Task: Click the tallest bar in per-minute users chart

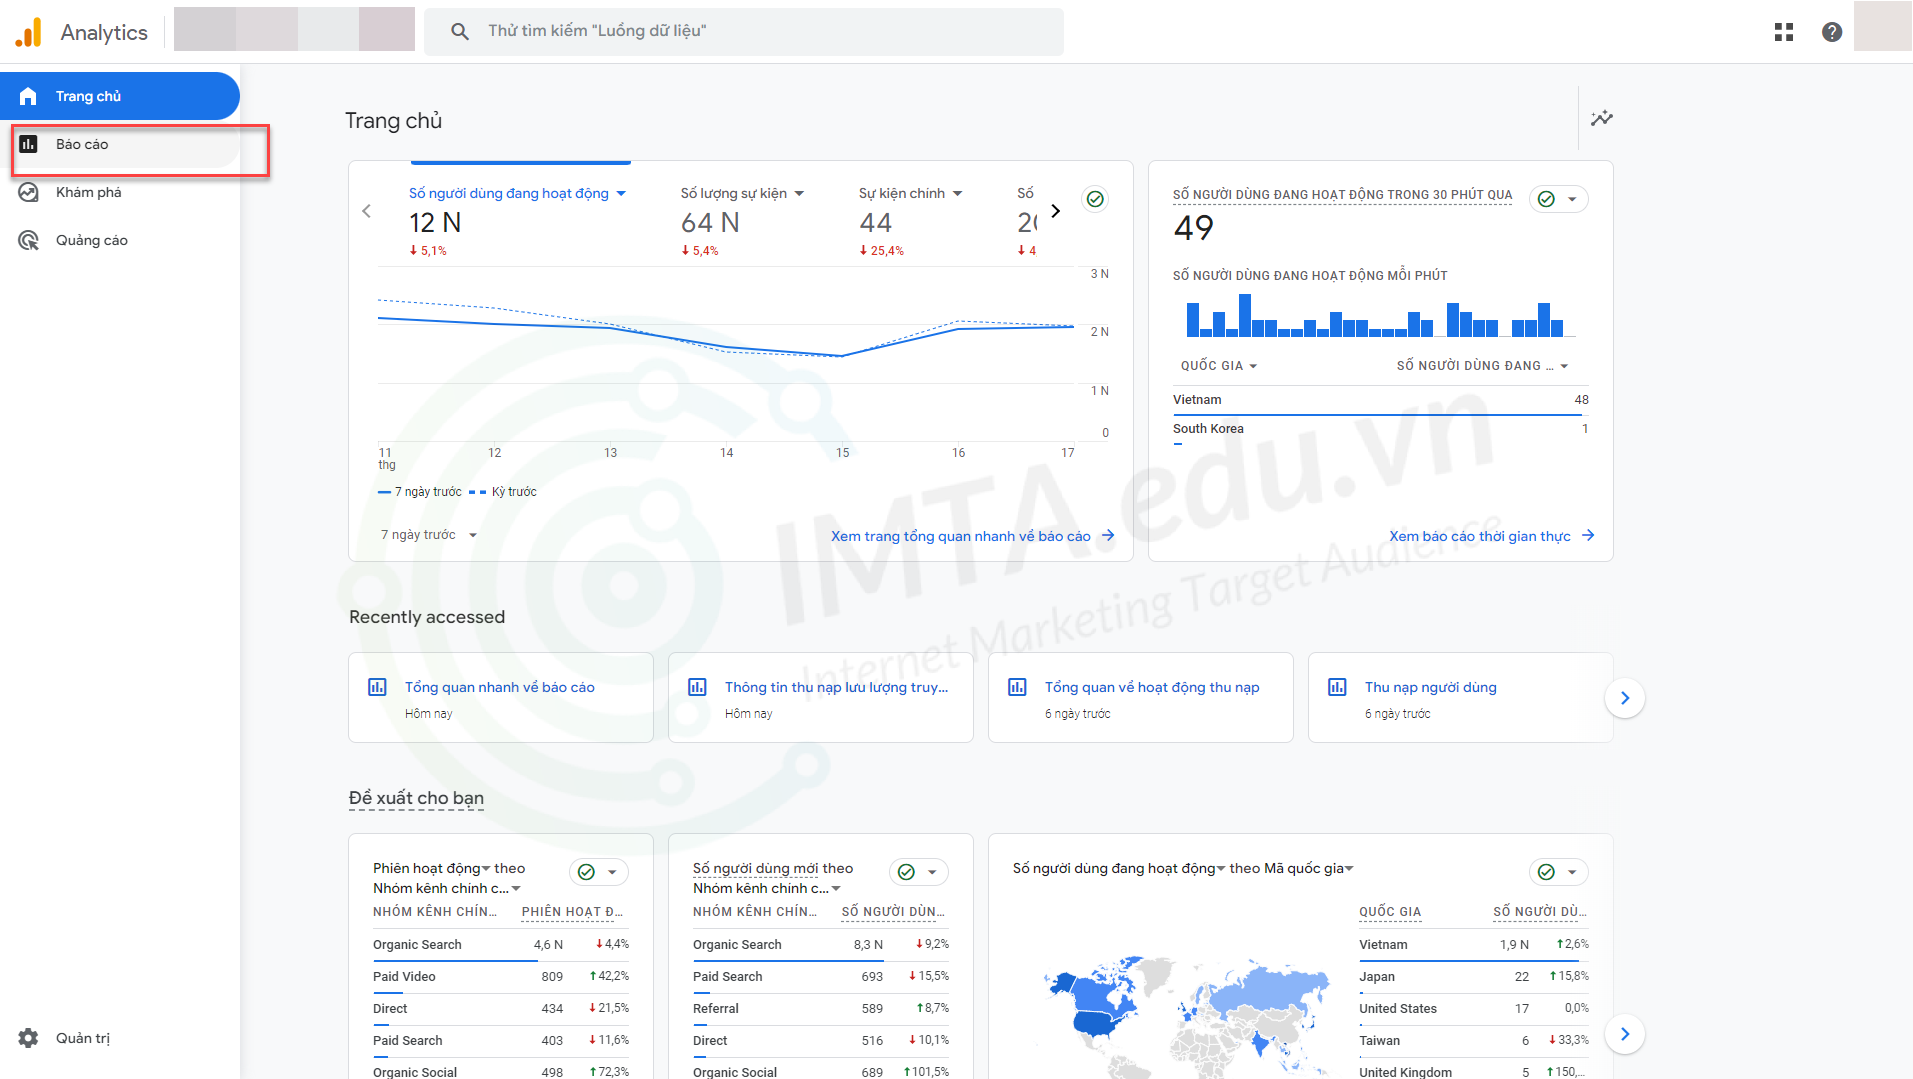Action: tap(1244, 315)
